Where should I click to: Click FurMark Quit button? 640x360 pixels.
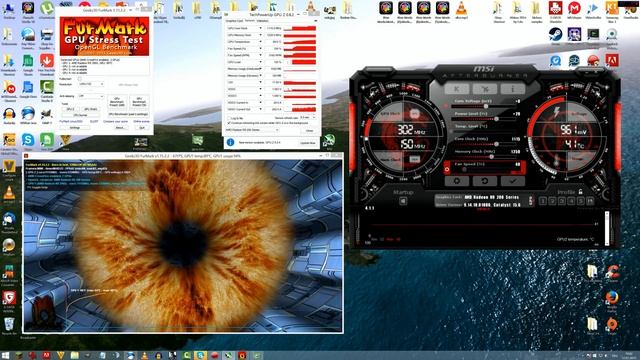click(142, 128)
